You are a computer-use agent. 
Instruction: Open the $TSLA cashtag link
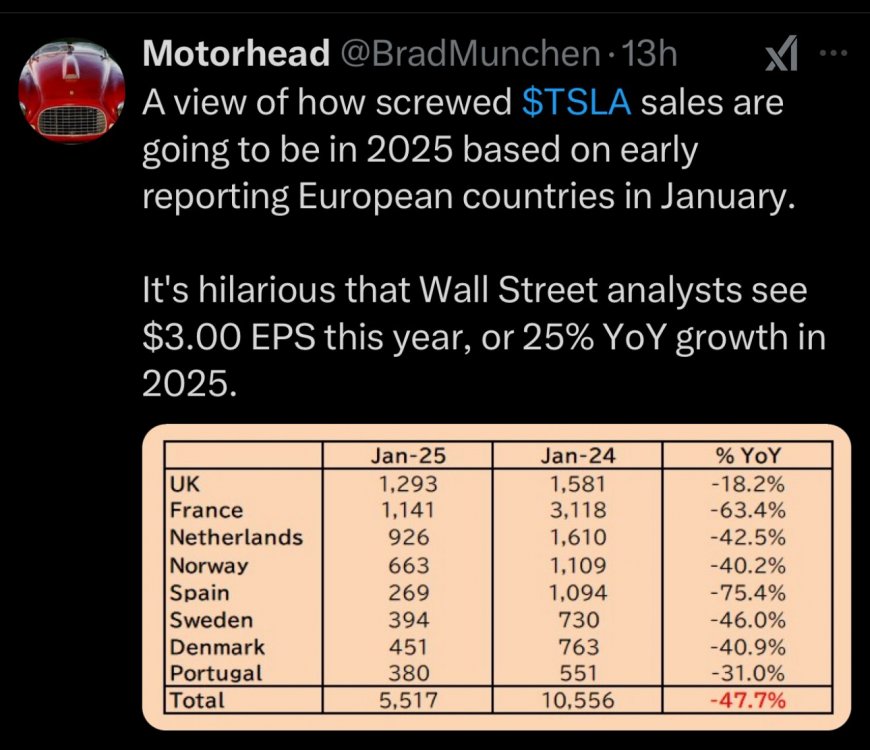pos(577,102)
